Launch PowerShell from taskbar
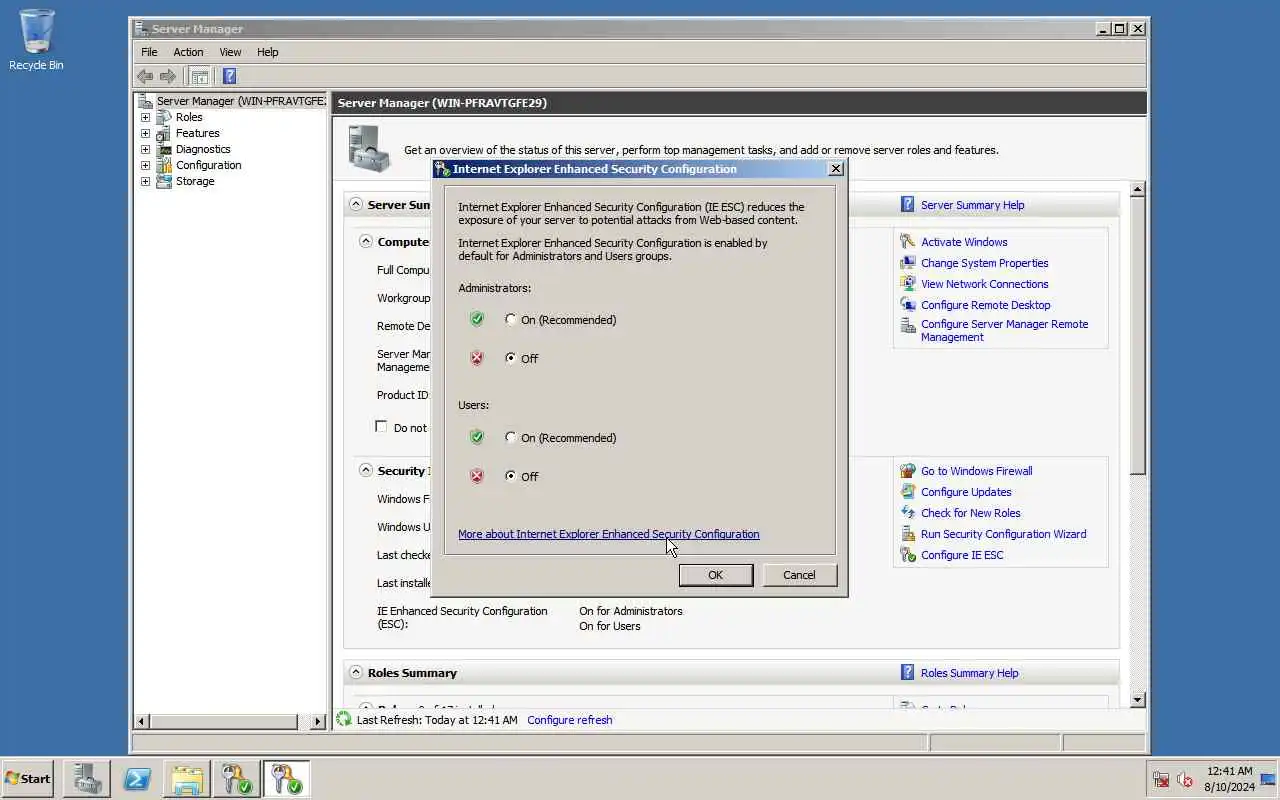Screen dimensions: 1280x800 coord(137,779)
